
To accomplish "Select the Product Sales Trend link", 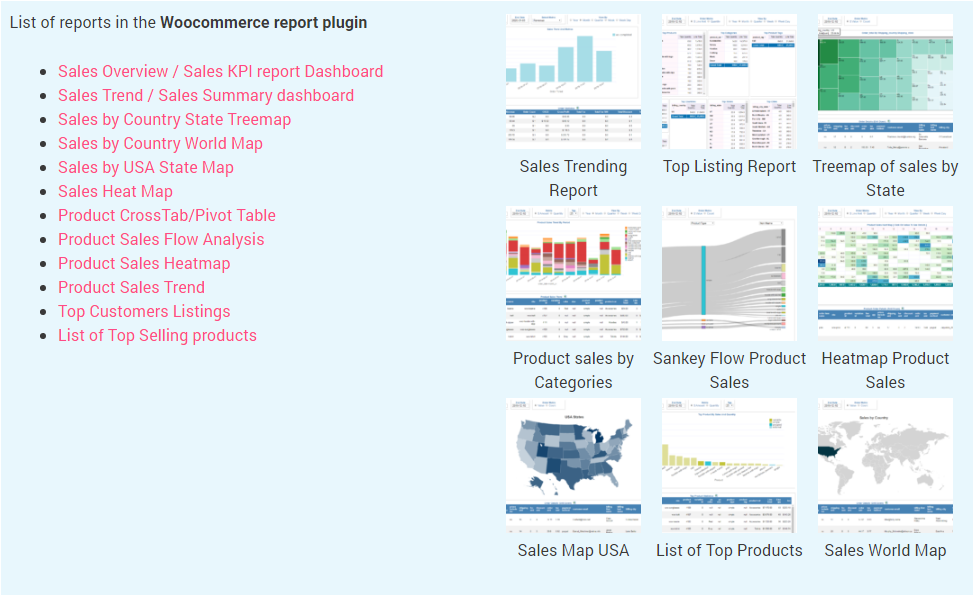I will point(132,288).
